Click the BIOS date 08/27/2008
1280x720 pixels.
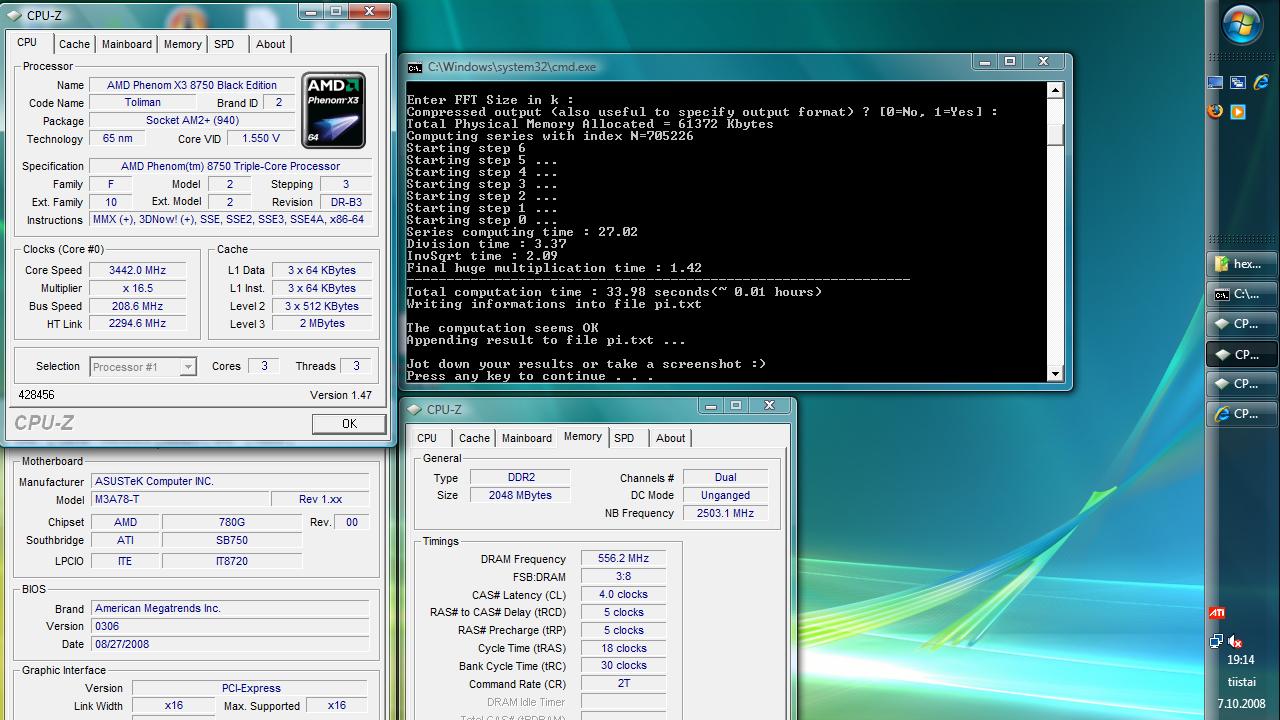pos(230,644)
